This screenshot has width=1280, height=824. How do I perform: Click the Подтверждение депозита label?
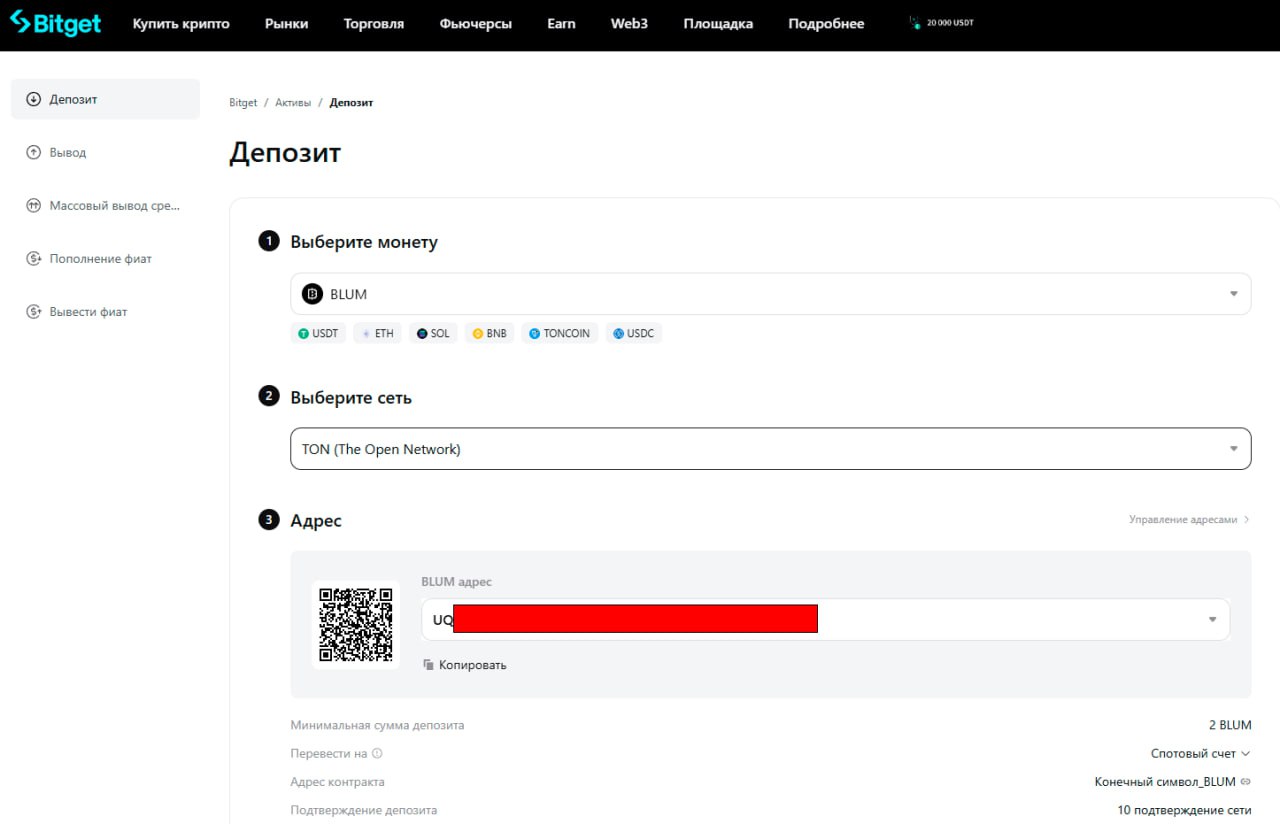click(x=364, y=810)
